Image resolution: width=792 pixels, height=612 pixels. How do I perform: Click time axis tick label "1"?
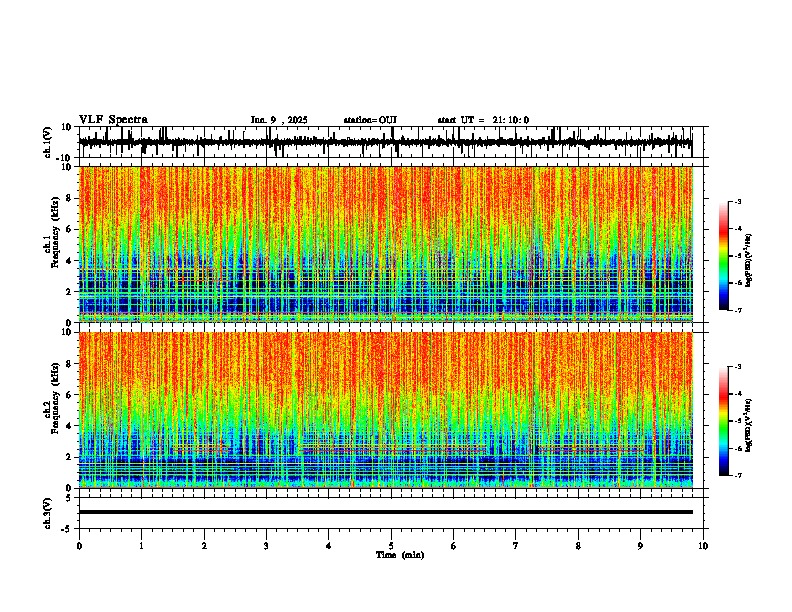[141, 546]
